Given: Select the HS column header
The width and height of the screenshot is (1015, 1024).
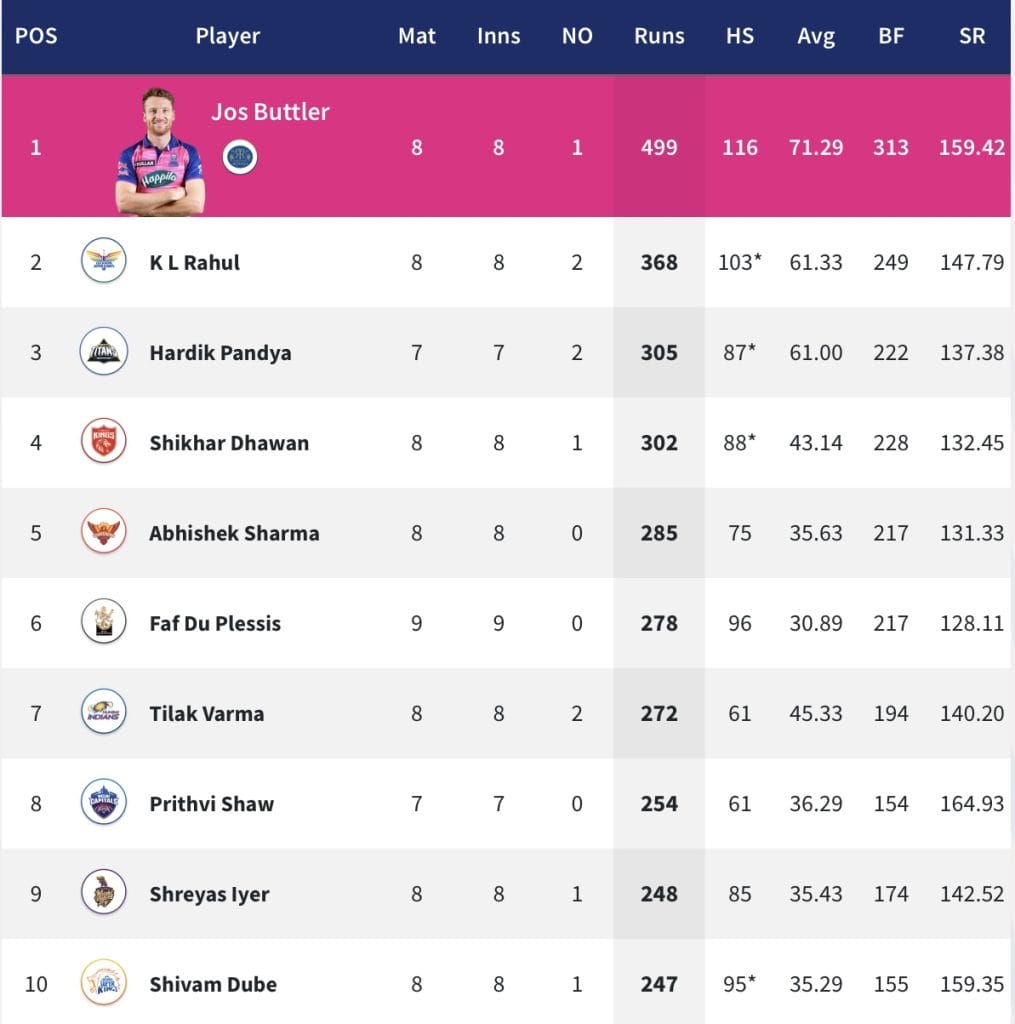Looking at the screenshot, I should coord(740,36).
